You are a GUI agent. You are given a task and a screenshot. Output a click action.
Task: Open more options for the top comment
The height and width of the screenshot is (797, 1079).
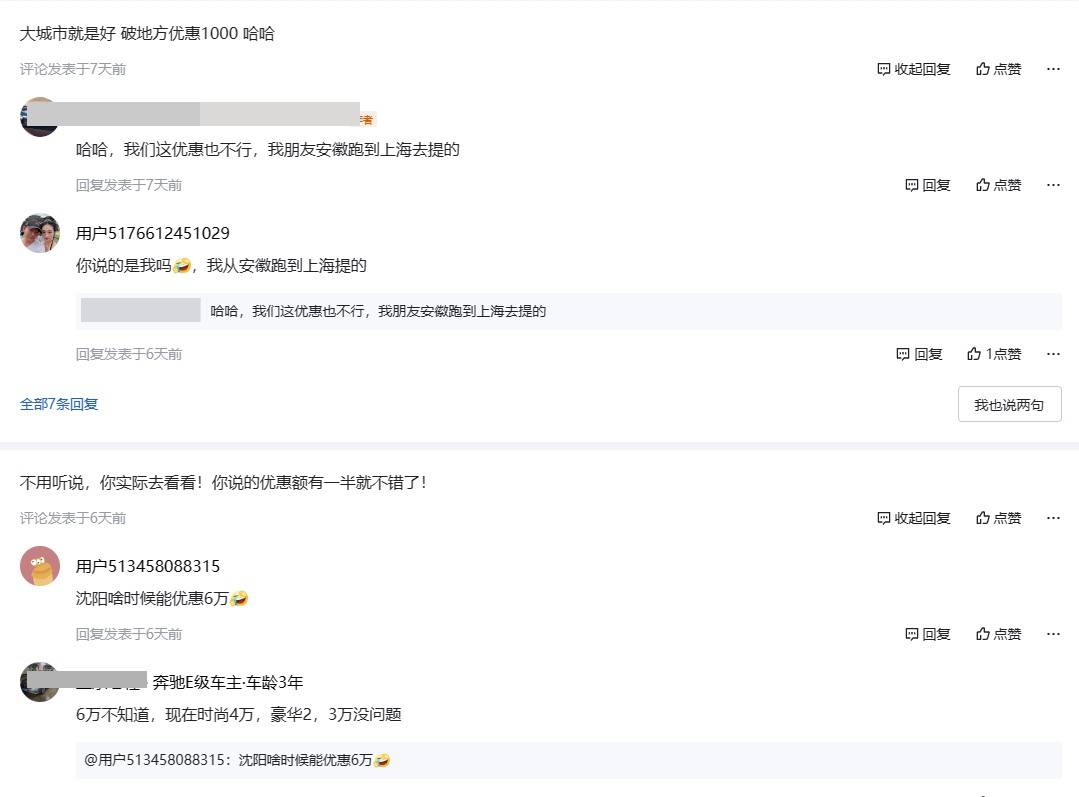click(1053, 69)
